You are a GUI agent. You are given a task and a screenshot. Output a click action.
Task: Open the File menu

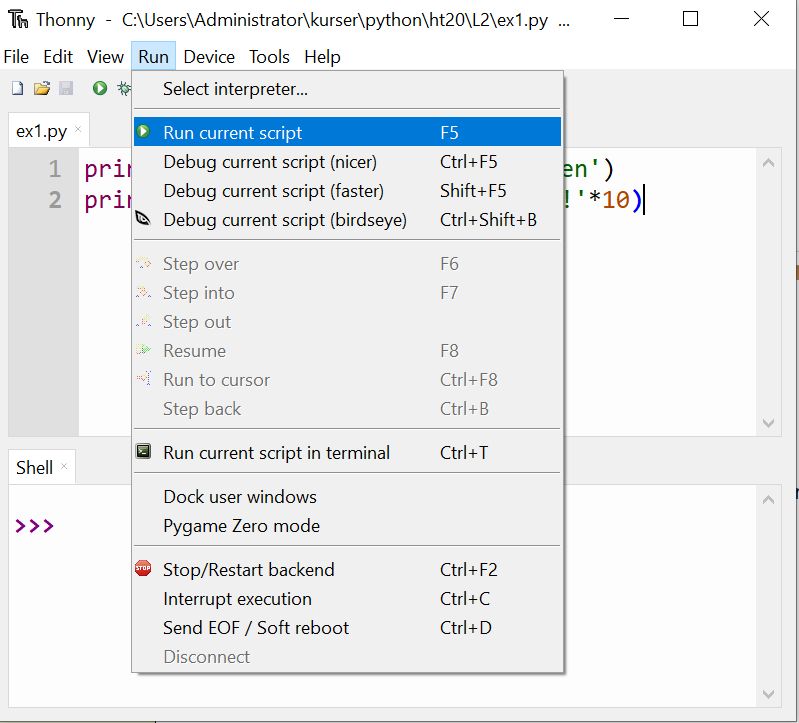tap(16, 57)
